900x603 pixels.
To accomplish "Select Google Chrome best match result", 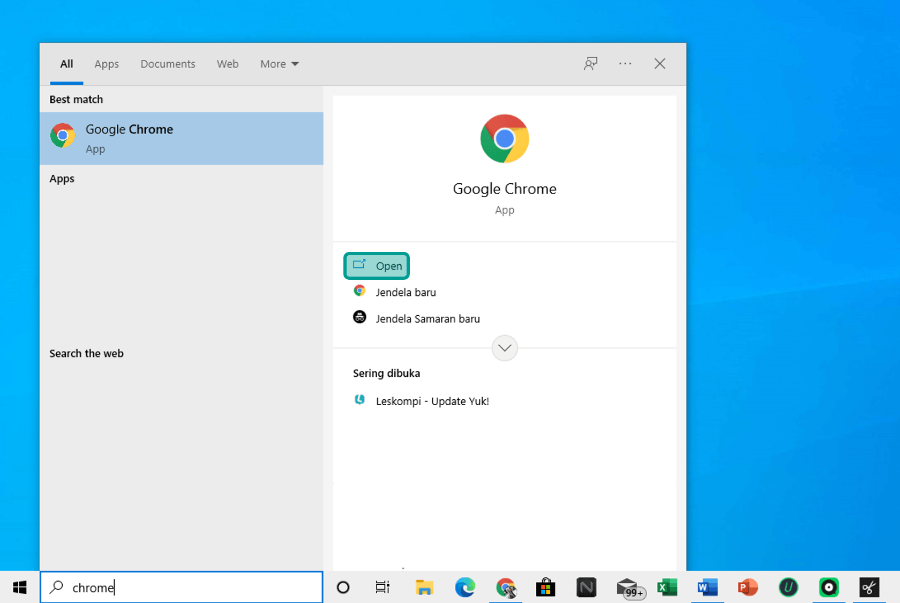I will (181, 138).
